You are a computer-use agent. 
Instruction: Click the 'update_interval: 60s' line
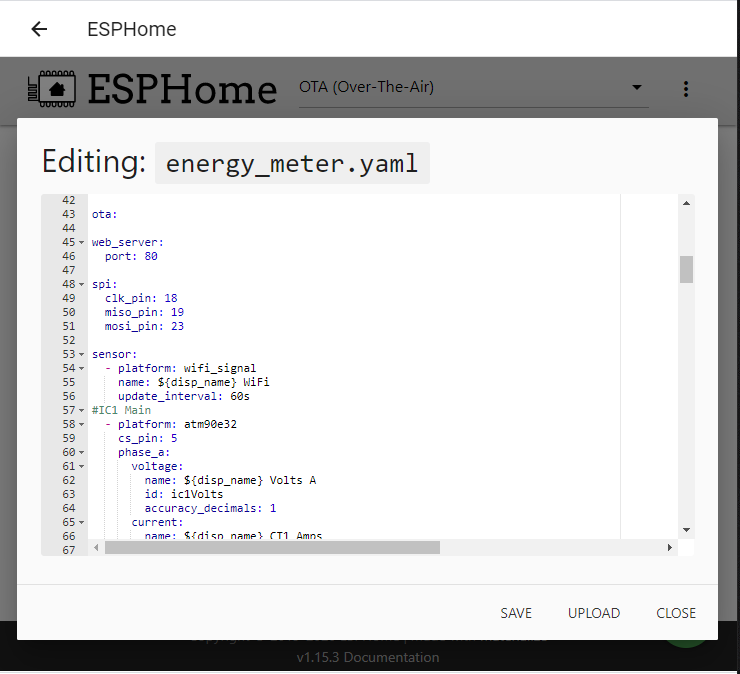184,396
